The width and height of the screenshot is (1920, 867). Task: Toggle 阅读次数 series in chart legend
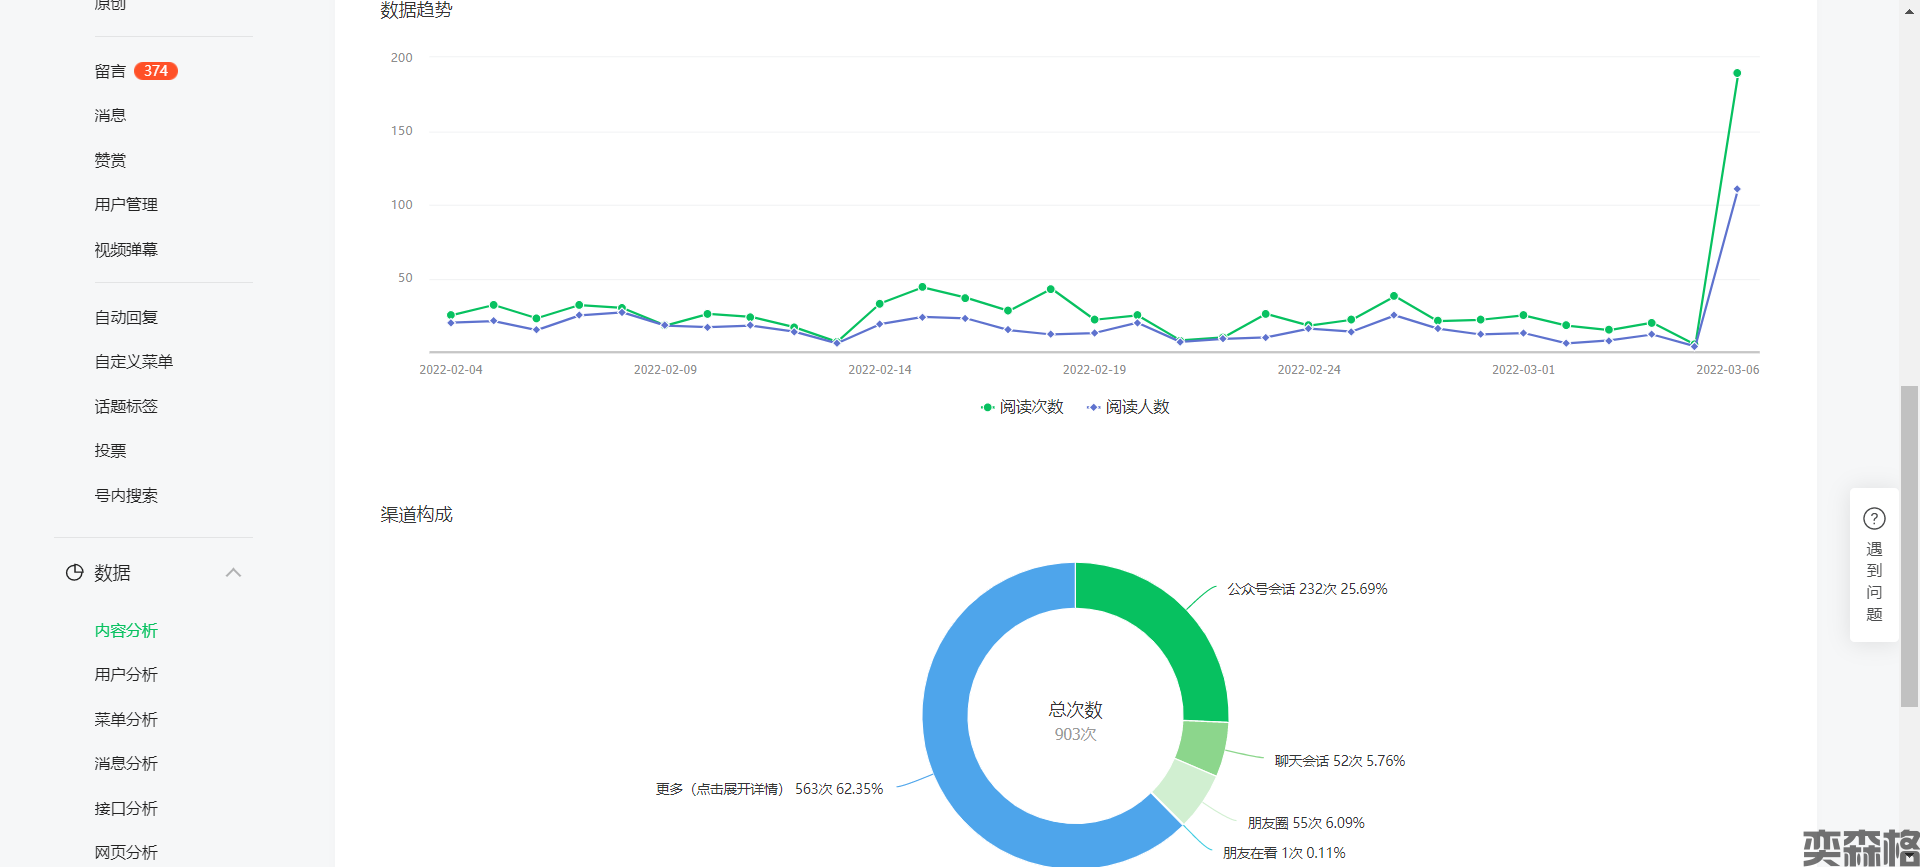point(1022,407)
